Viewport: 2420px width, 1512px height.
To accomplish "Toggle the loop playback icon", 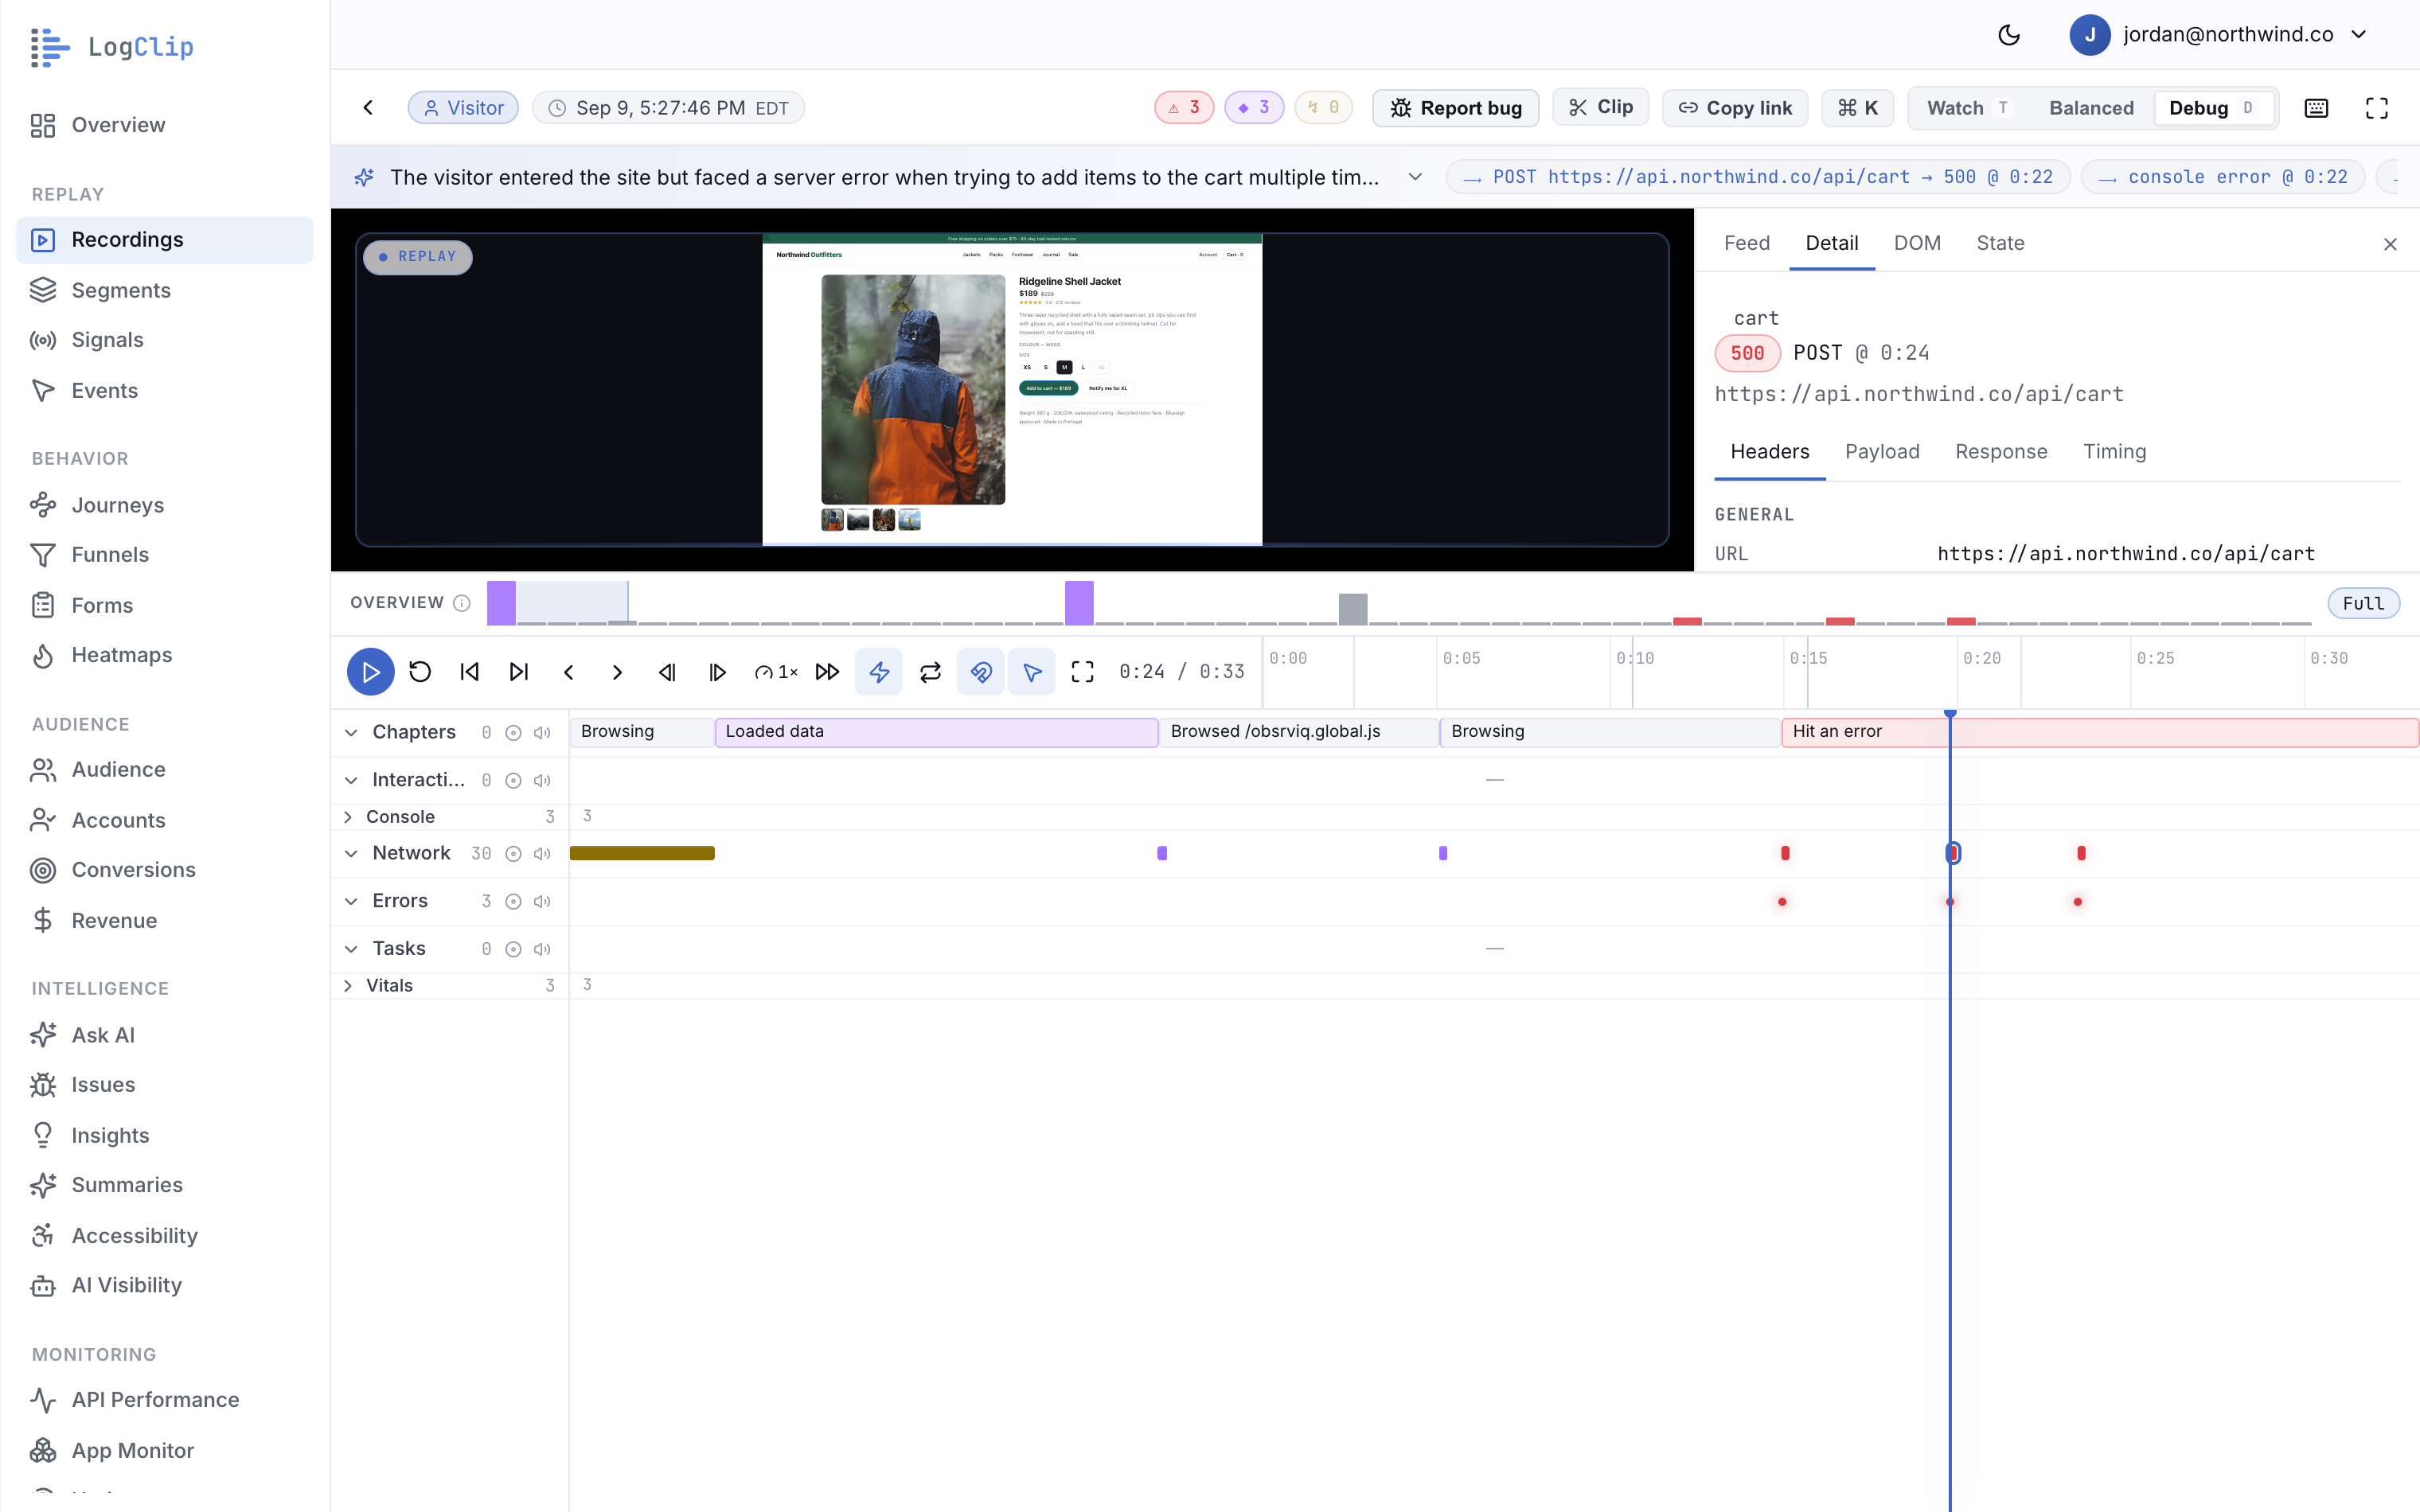I will (x=930, y=672).
